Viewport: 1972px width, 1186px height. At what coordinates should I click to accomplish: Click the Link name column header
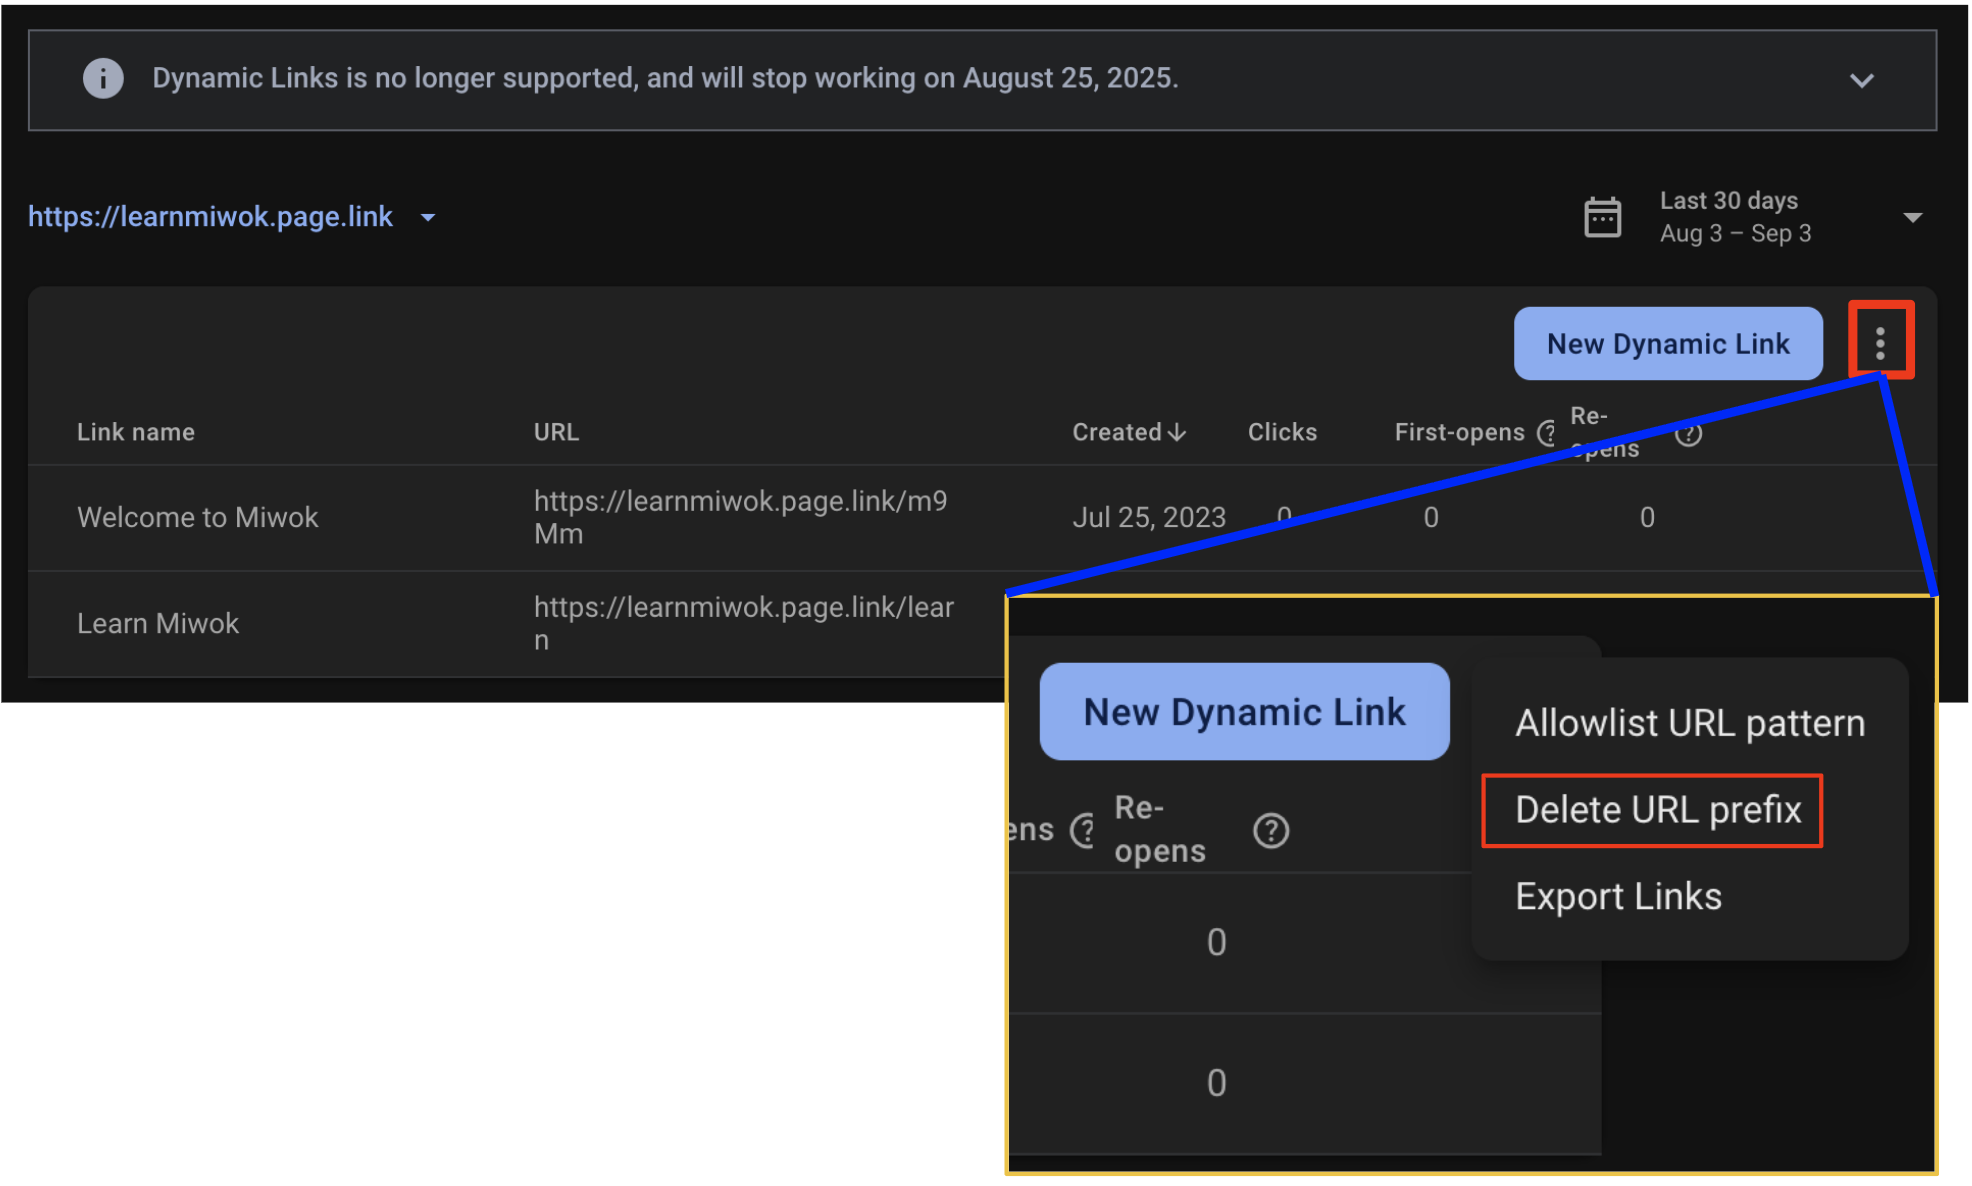pos(135,432)
